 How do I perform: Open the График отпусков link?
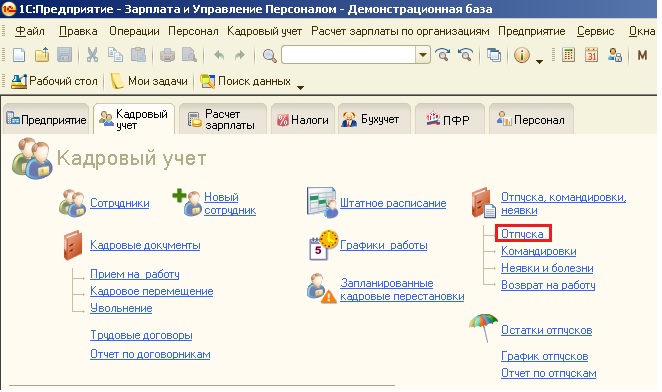click(x=545, y=356)
